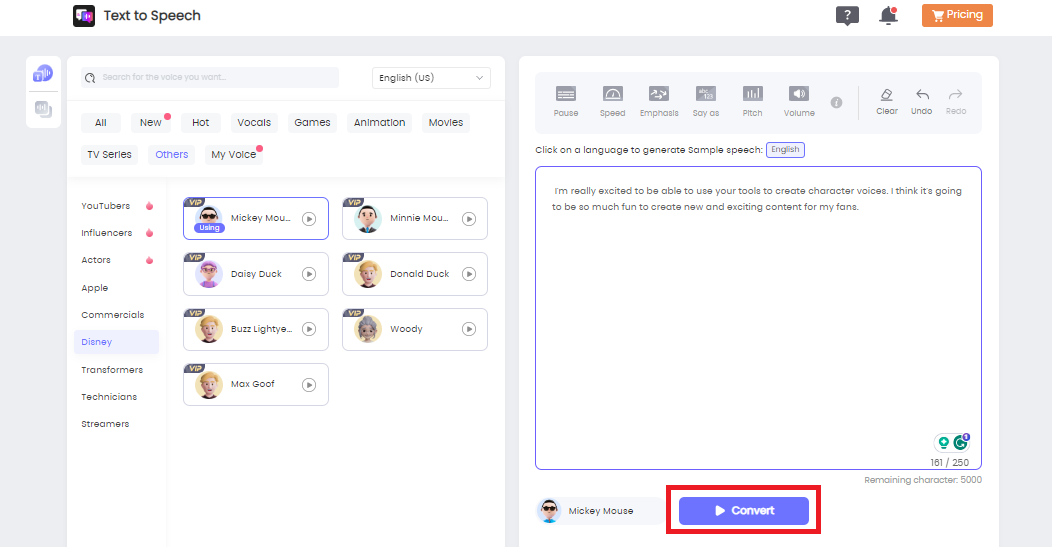This screenshot has width=1052, height=547.
Task: Select the Hot category tab
Action: click(201, 122)
